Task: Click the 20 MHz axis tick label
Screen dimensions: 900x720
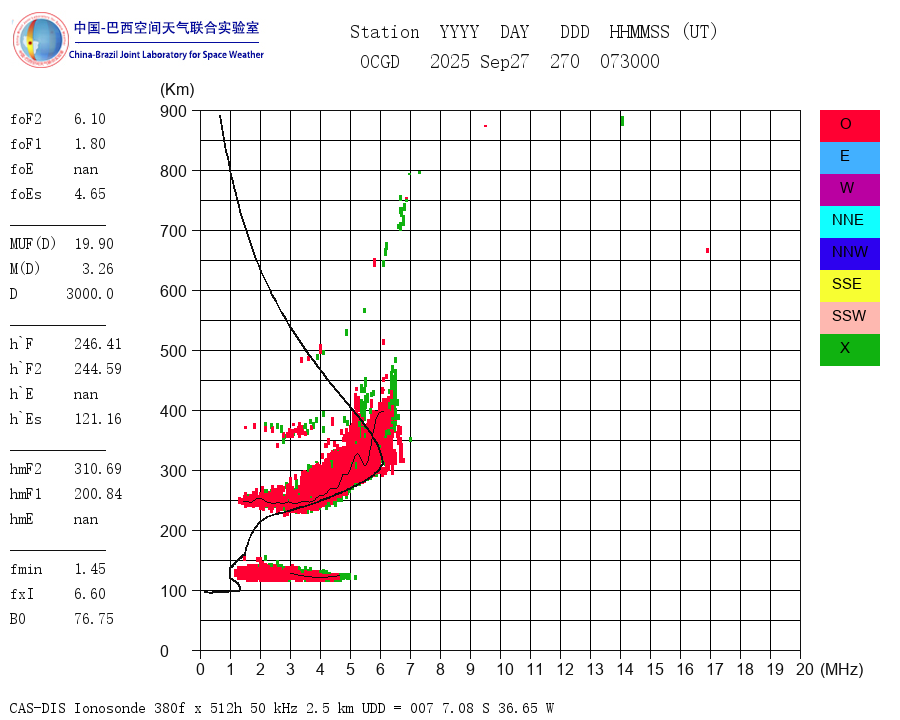Action: (x=805, y=669)
